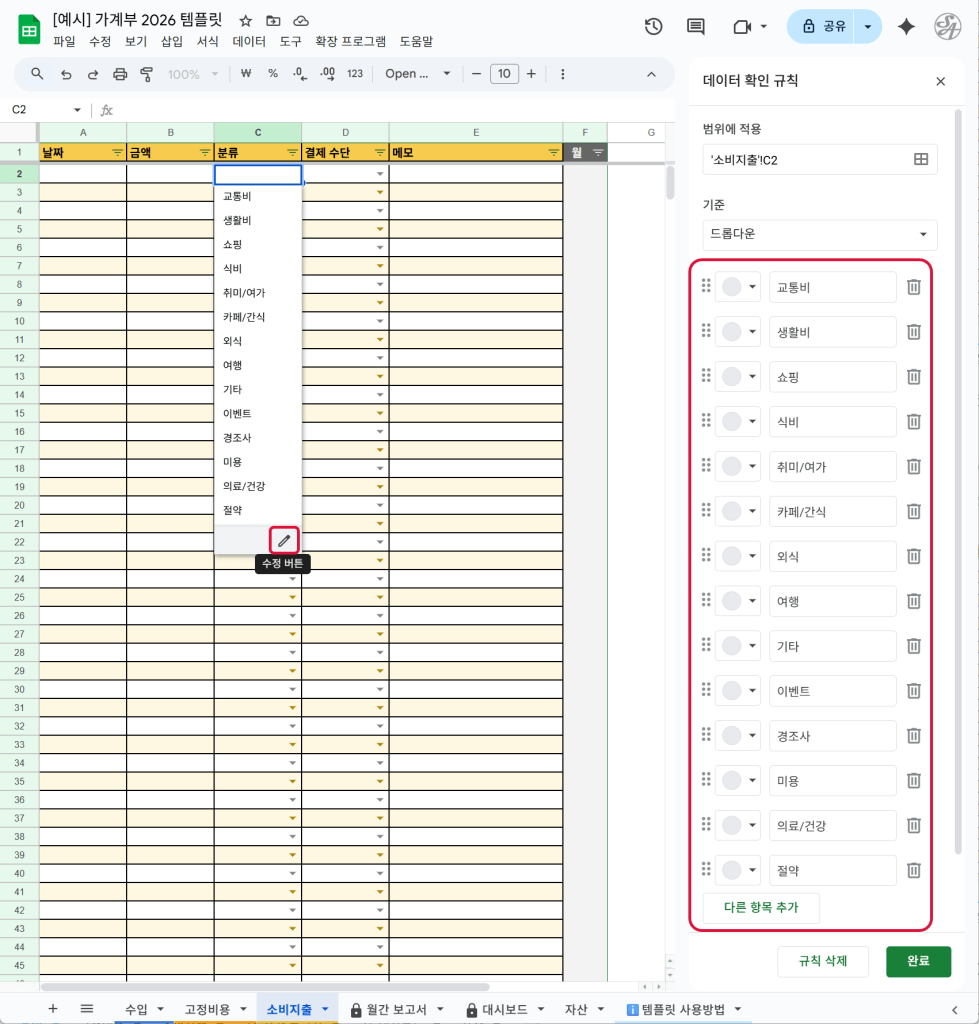Open version history clock icon

(x=653, y=27)
